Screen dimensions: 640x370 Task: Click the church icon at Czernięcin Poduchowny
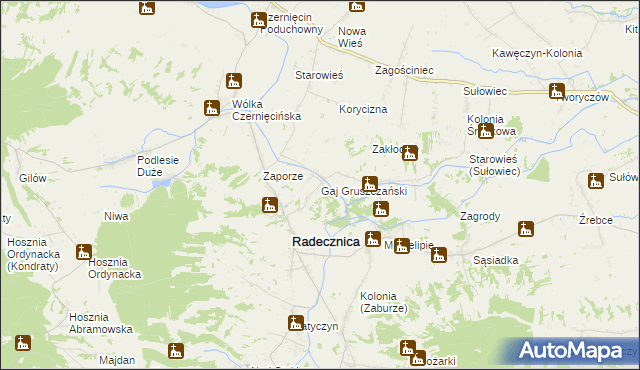(259, 20)
